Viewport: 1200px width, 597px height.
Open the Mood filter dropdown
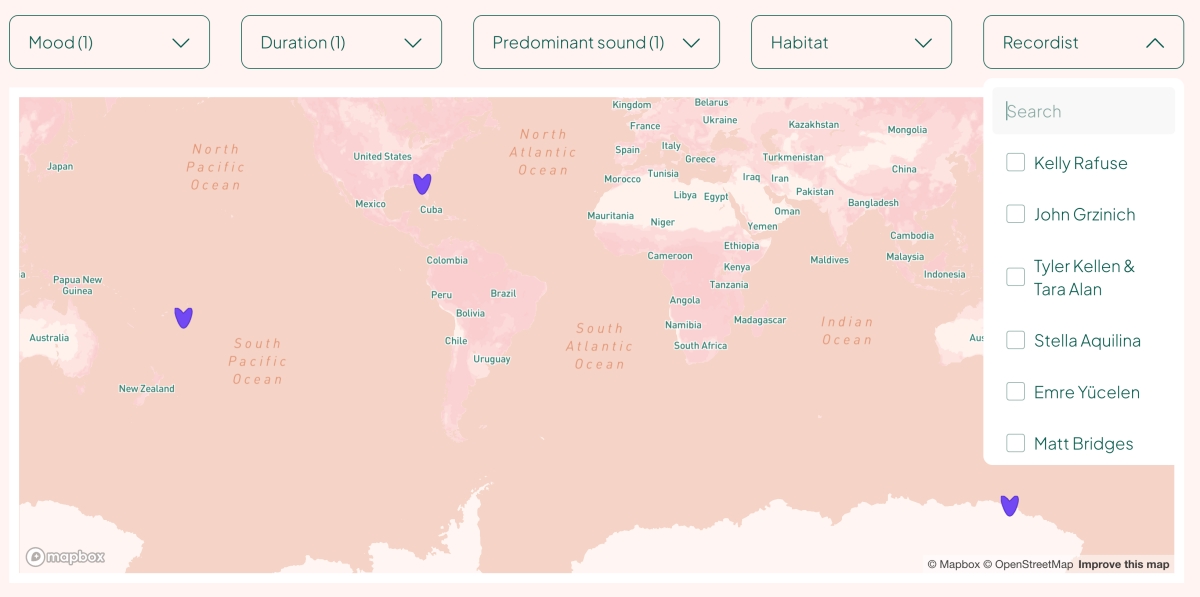[x=109, y=42]
